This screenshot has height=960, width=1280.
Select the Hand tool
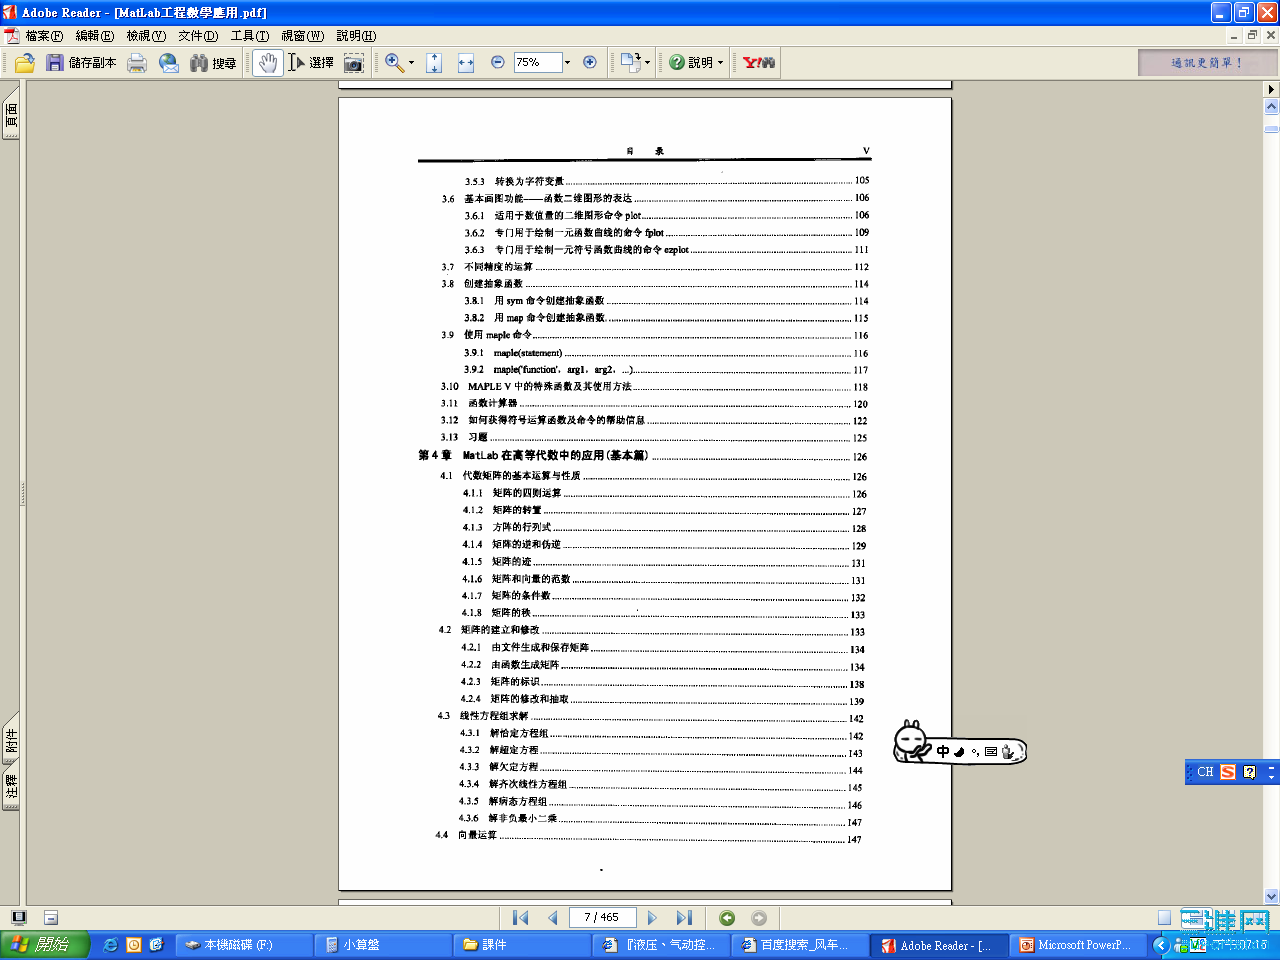tap(267, 63)
